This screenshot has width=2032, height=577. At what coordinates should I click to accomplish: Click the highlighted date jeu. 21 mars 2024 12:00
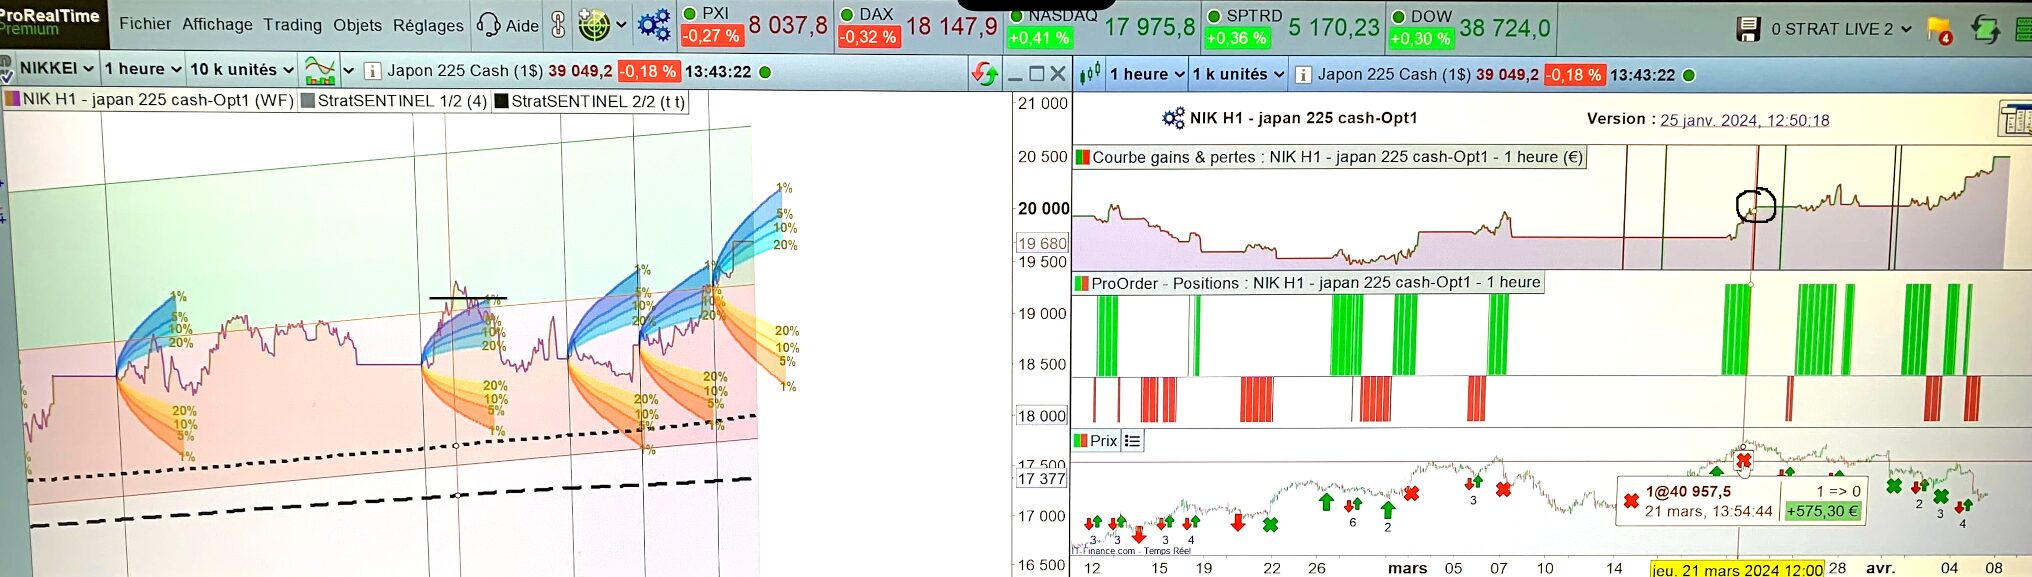[x=1738, y=570]
